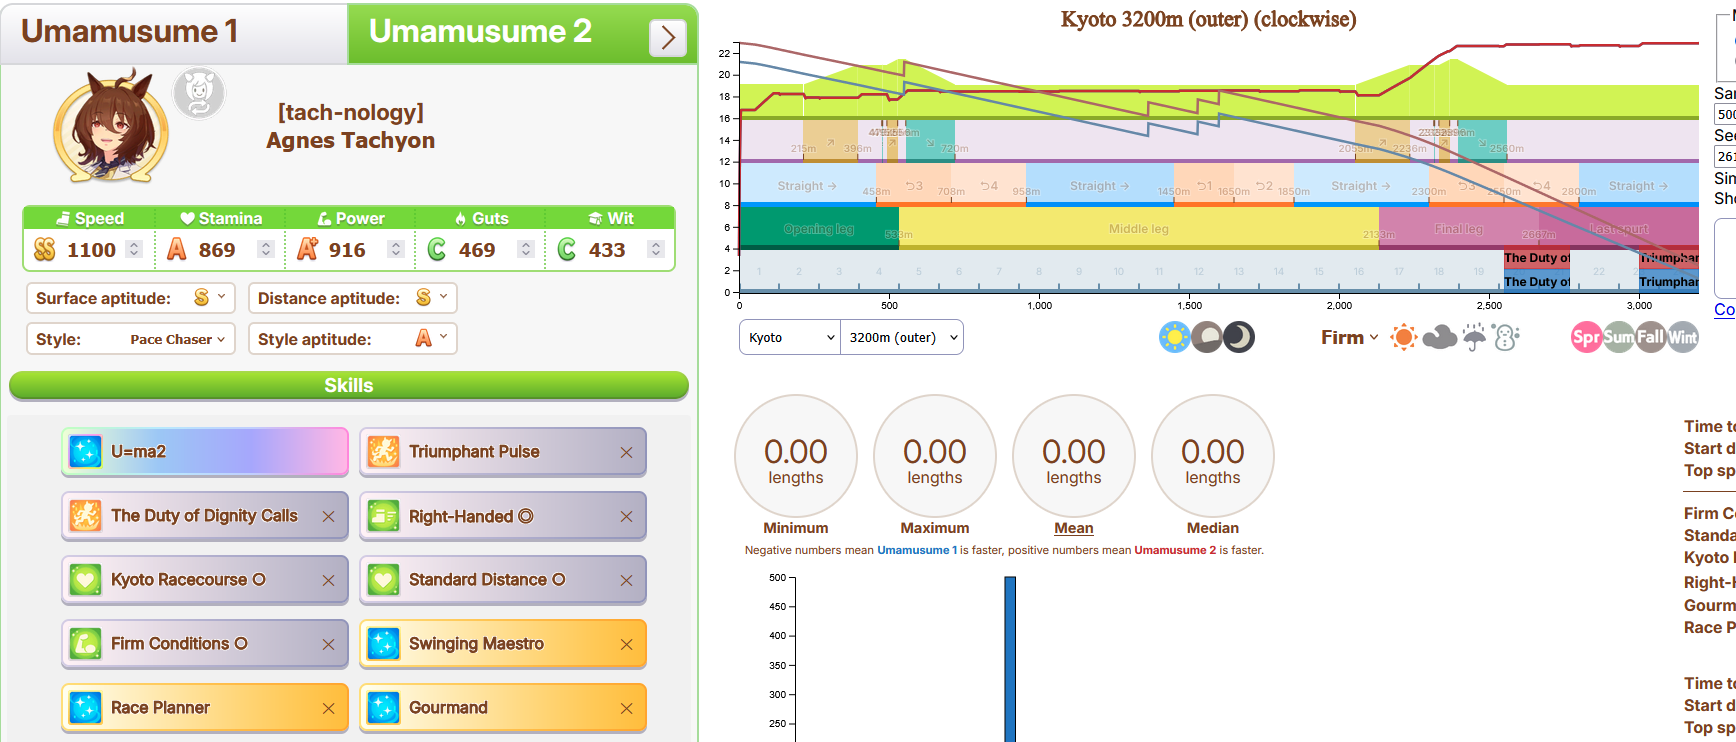Click Speed value field 1100
The image size is (1736, 742).
coord(91,249)
